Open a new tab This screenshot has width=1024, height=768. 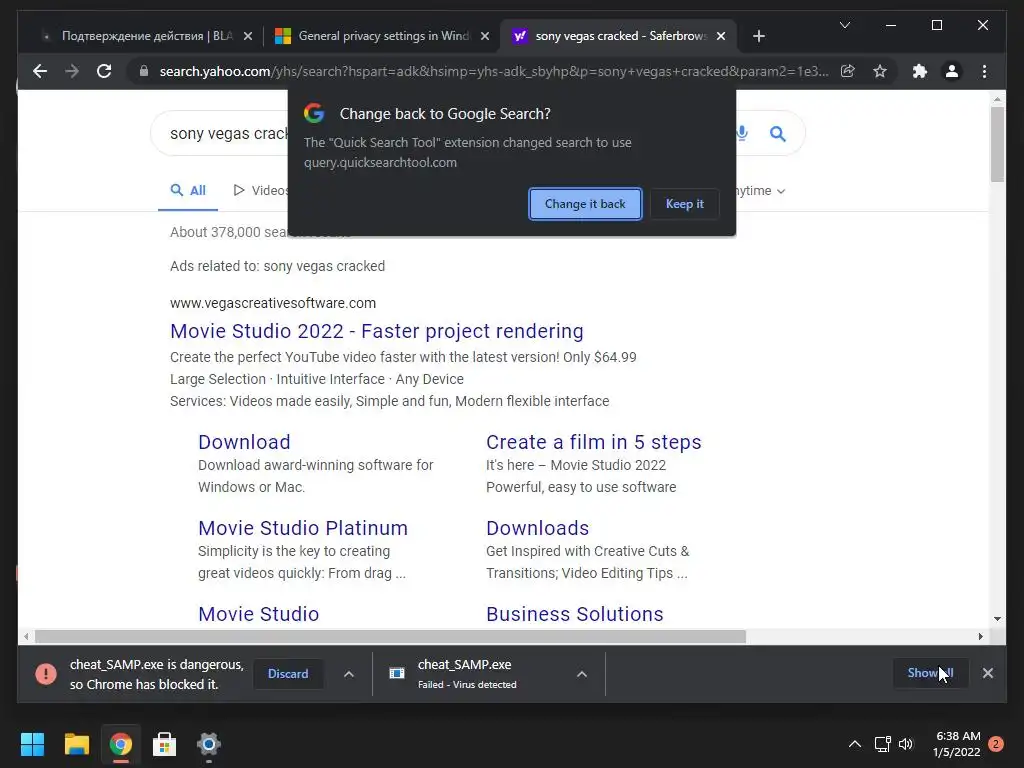click(758, 36)
